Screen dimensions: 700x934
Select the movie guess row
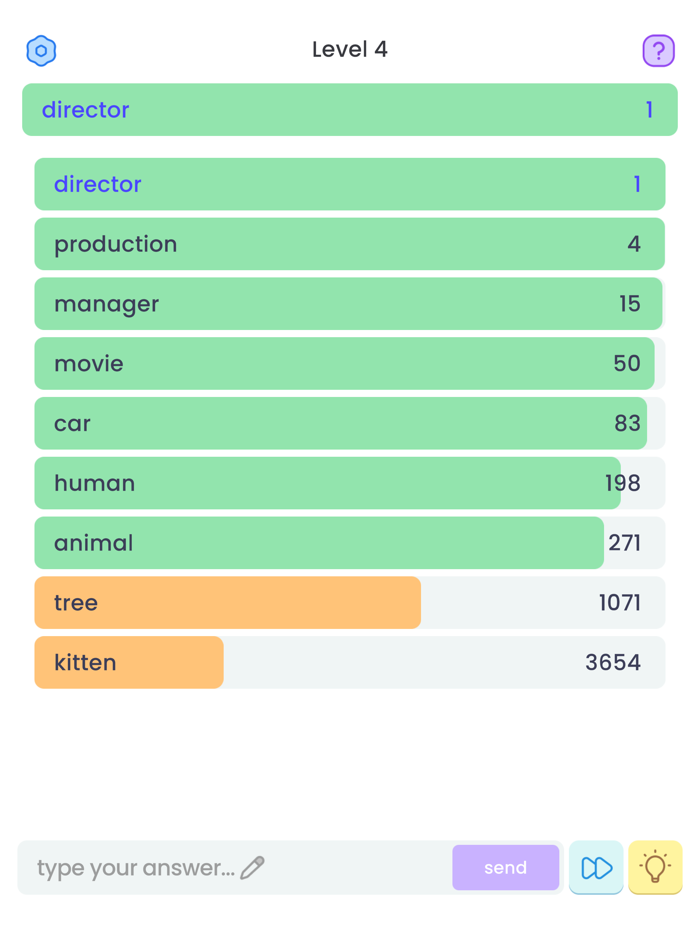349,363
